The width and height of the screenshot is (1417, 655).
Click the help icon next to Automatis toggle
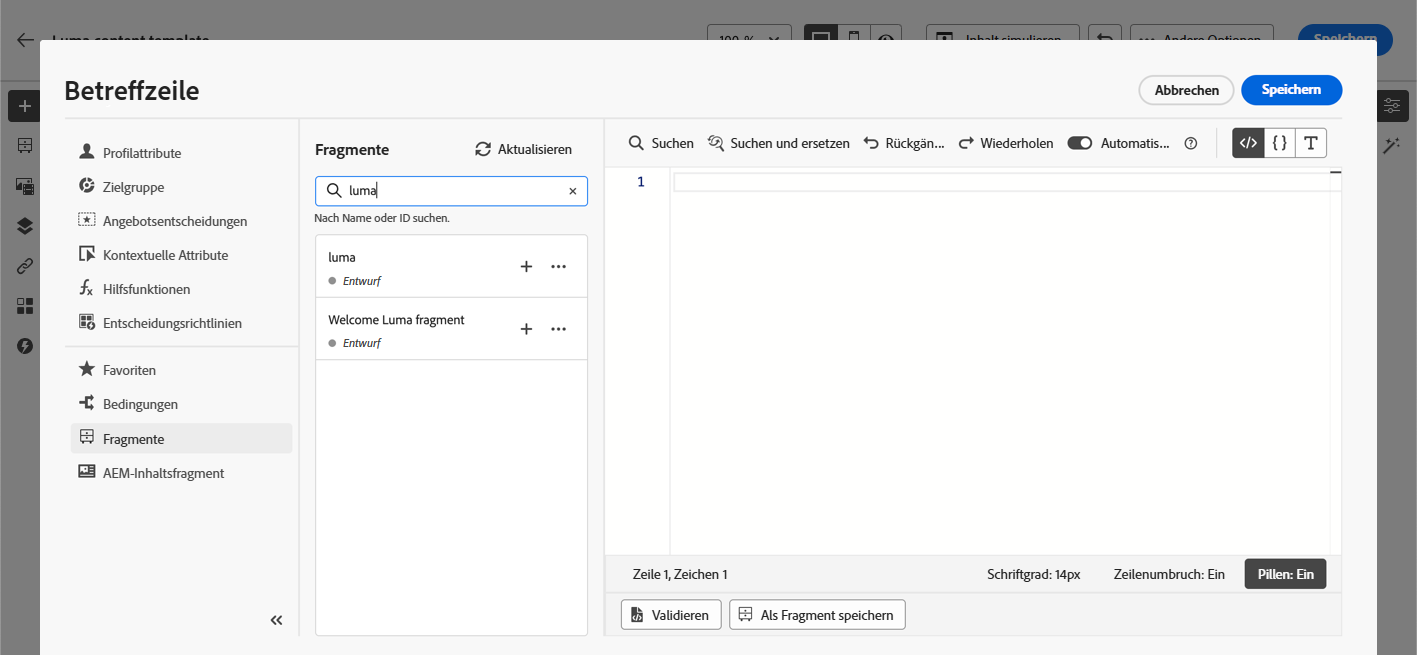click(1191, 143)
